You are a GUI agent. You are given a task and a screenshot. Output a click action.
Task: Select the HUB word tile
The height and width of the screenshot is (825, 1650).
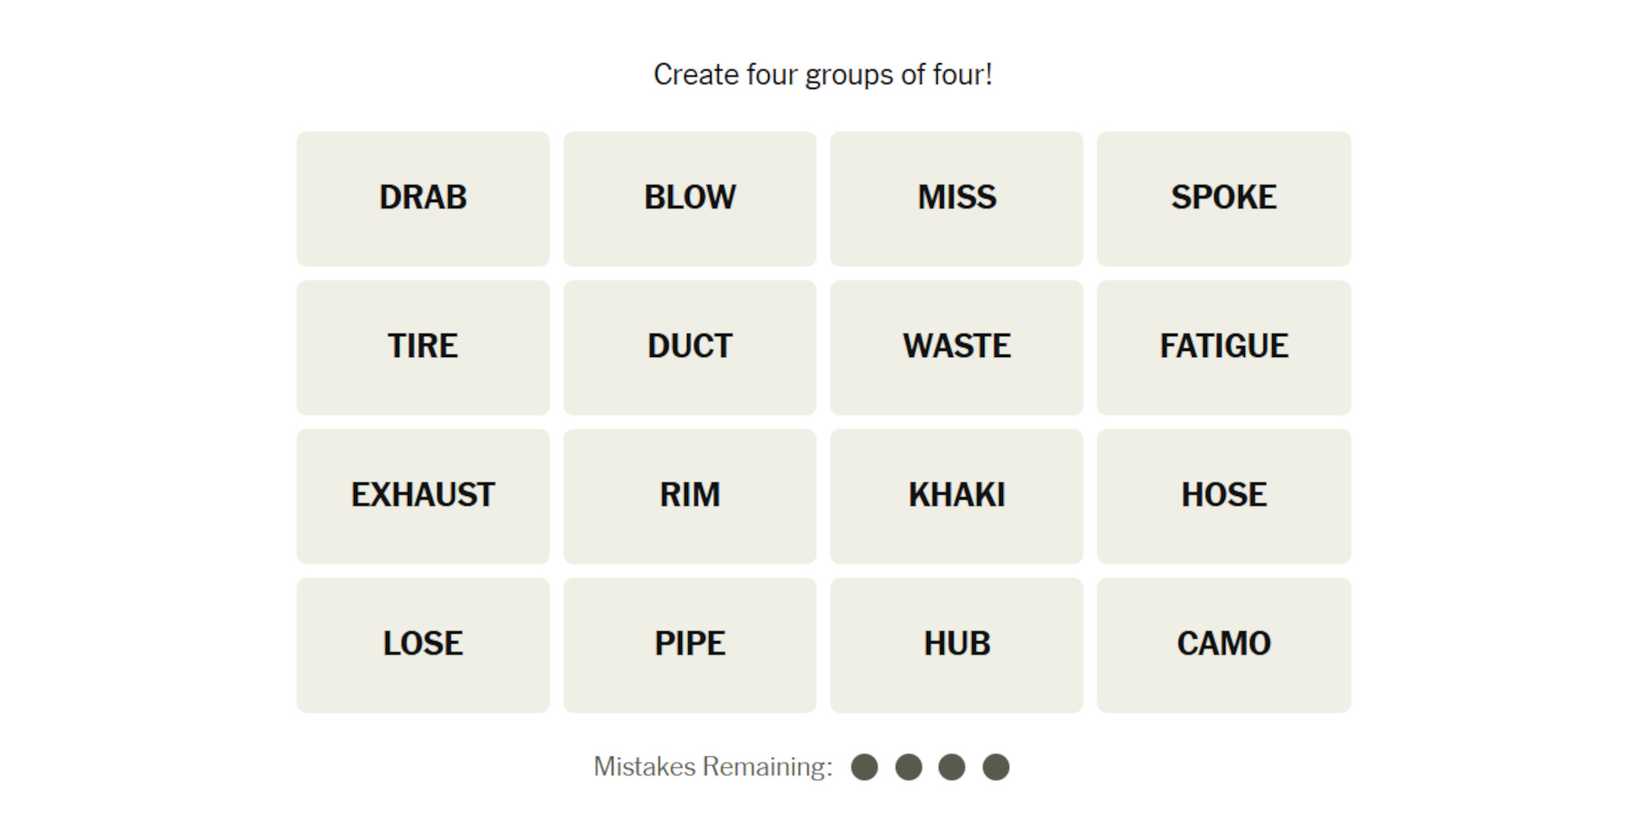(x=957, y=645)
